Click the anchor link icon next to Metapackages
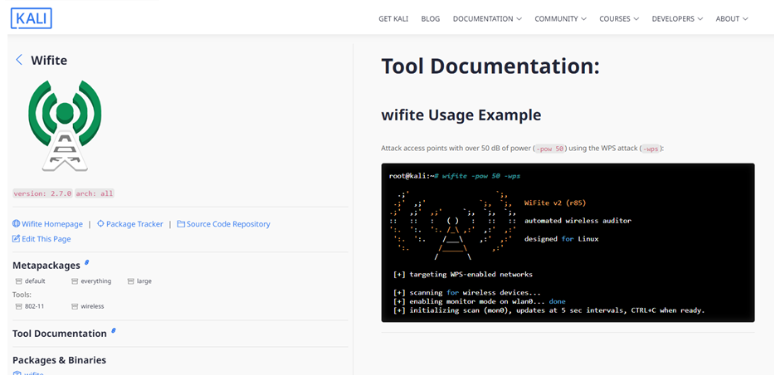774x375 pixels. [87, 263]
